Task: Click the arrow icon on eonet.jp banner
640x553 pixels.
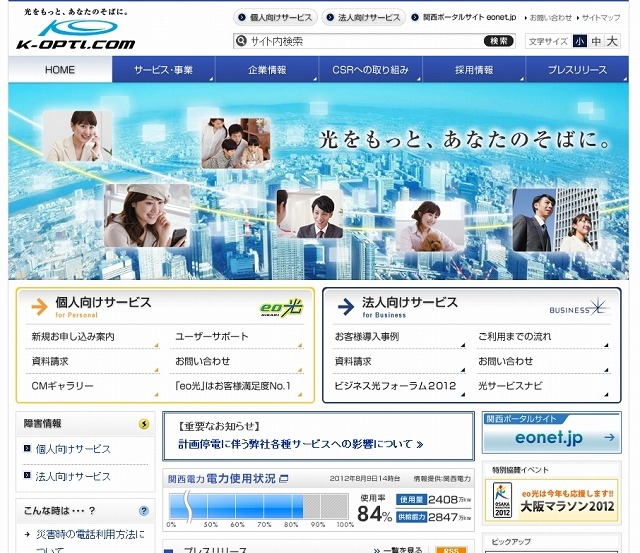Action: pos(609,438)
